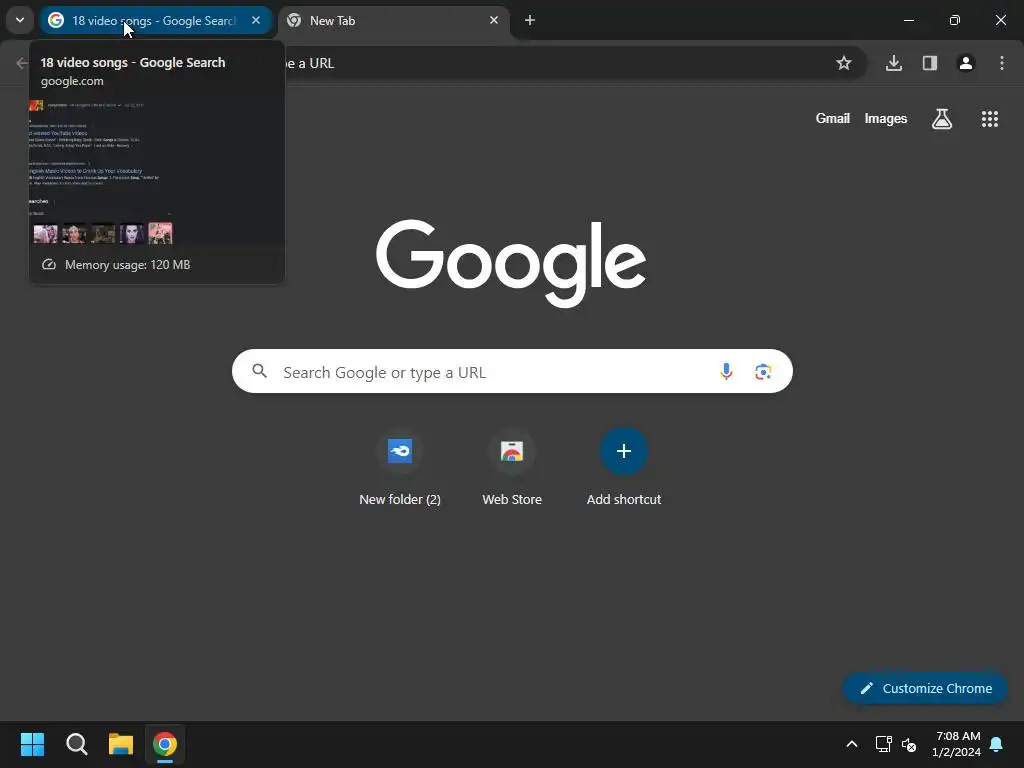Close the New Tab tab
Screen dimensions: 1024x768
point(494,20)
